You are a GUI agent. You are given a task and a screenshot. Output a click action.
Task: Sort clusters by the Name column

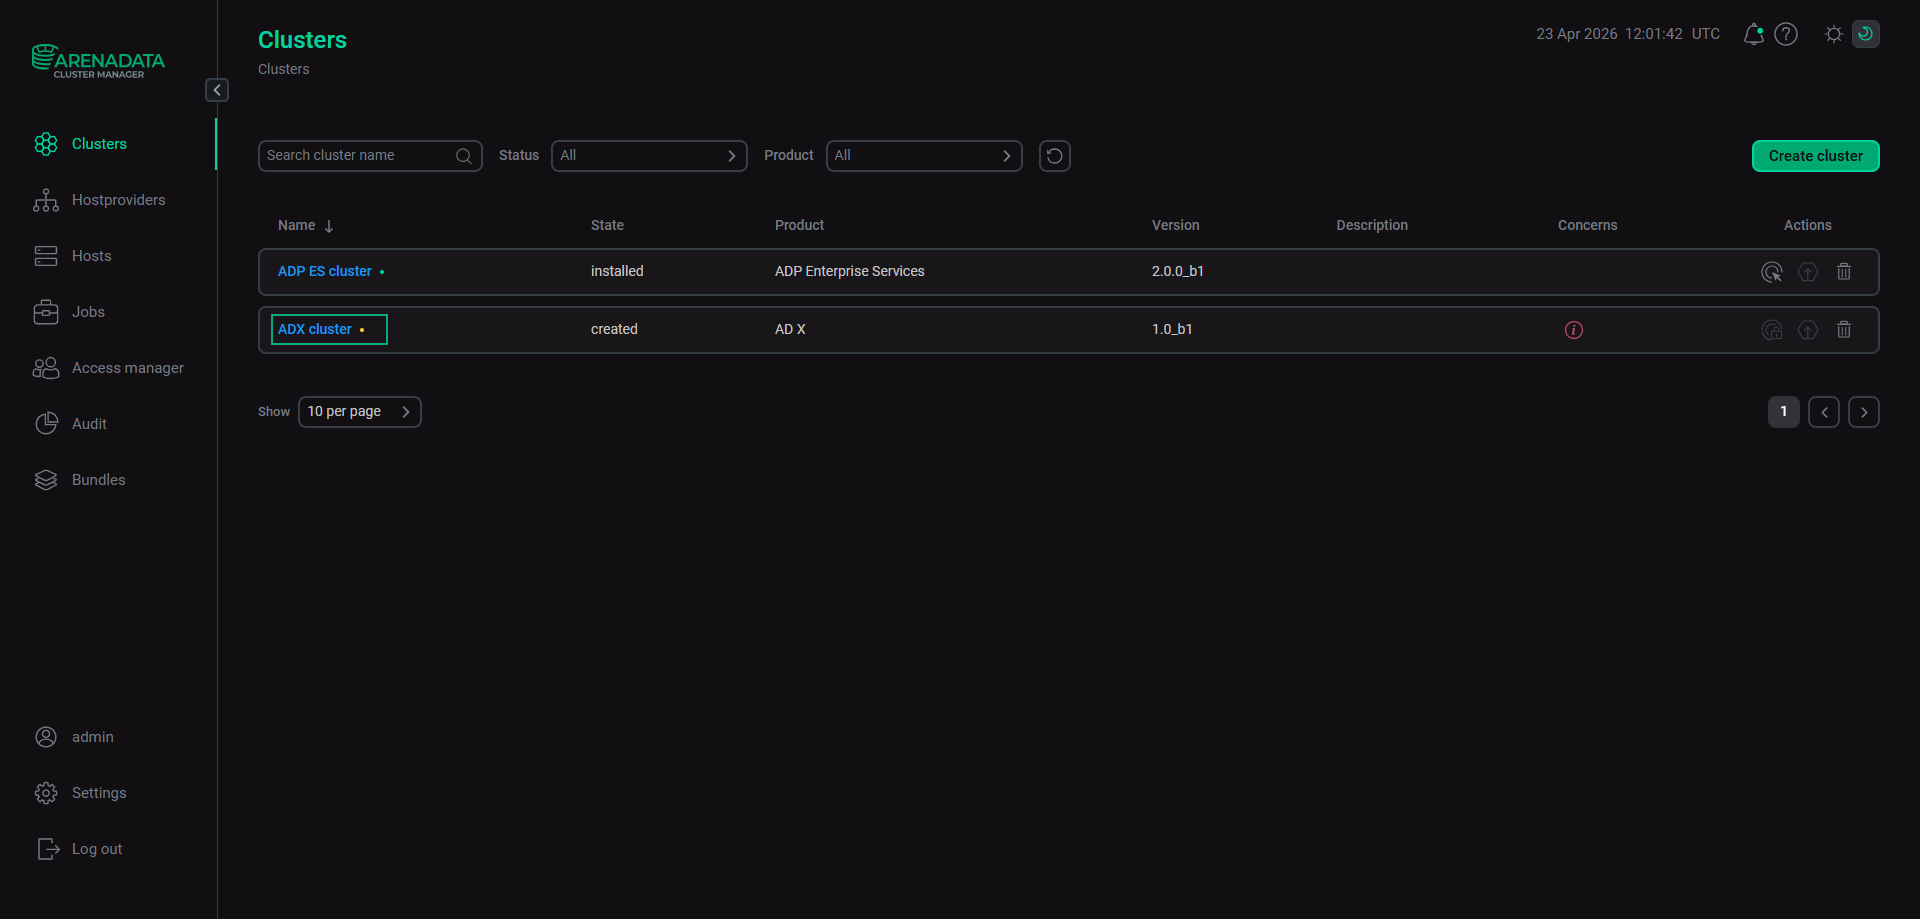point(306,226)
